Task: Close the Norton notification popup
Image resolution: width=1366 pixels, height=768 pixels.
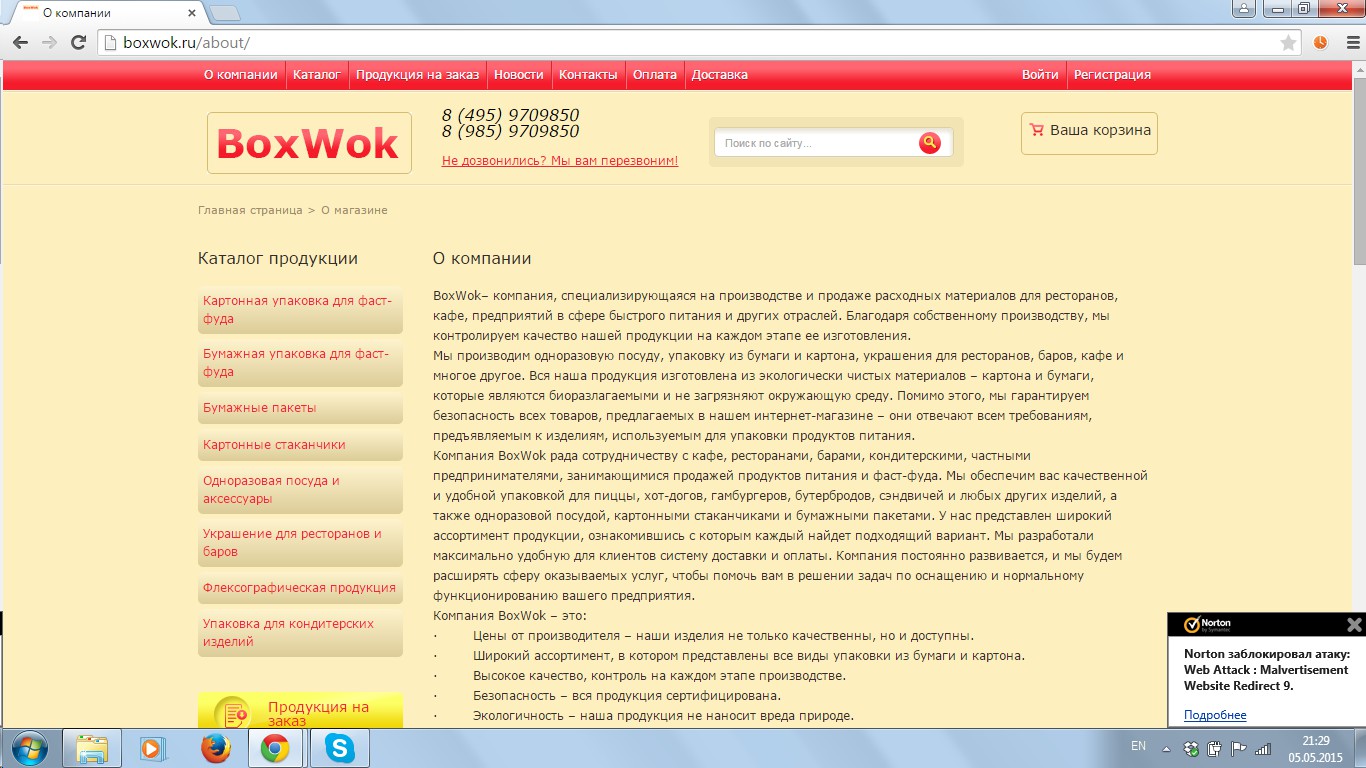Action: [1354, 625]
